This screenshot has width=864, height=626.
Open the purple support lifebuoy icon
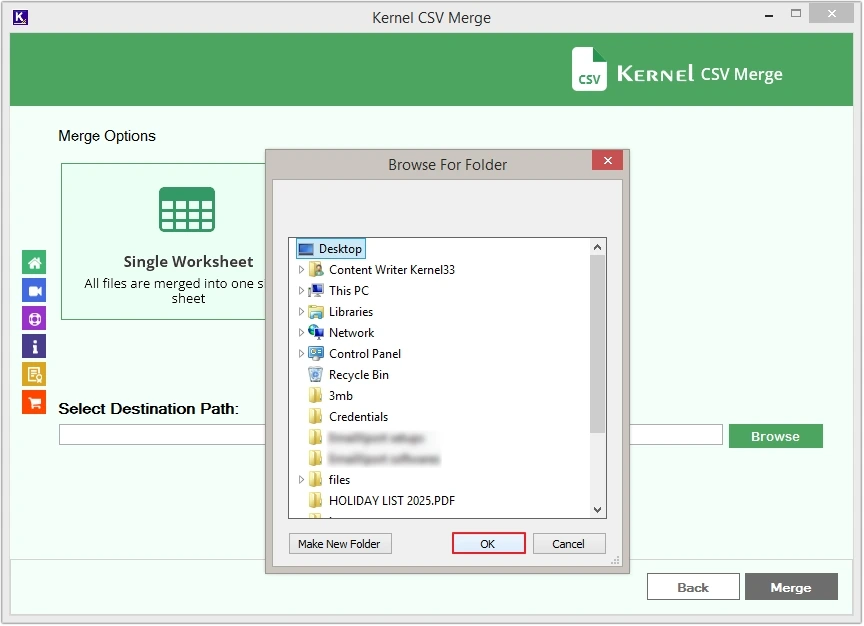[x=34, y=319]
